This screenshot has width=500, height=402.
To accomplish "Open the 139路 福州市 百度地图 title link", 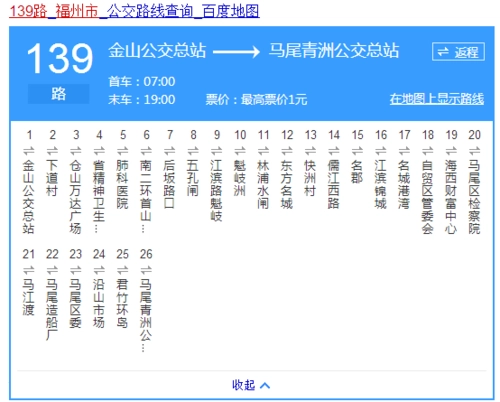I will pyautogui.click(x=134, y=11).
